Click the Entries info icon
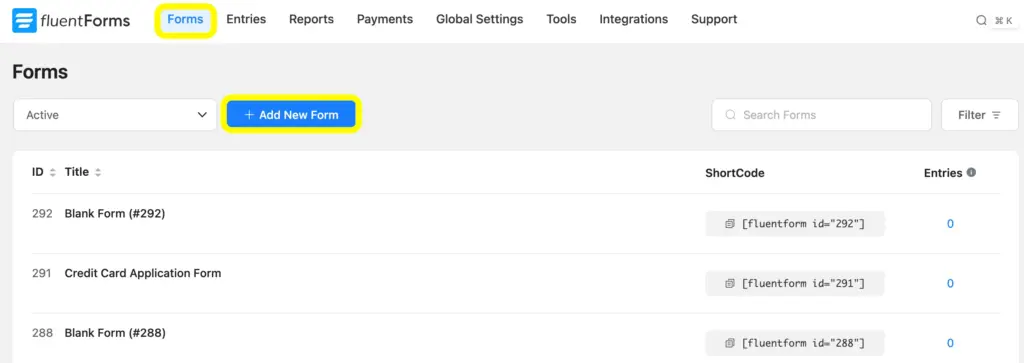Screen dimensions: 1024x363 coord(971,173)
